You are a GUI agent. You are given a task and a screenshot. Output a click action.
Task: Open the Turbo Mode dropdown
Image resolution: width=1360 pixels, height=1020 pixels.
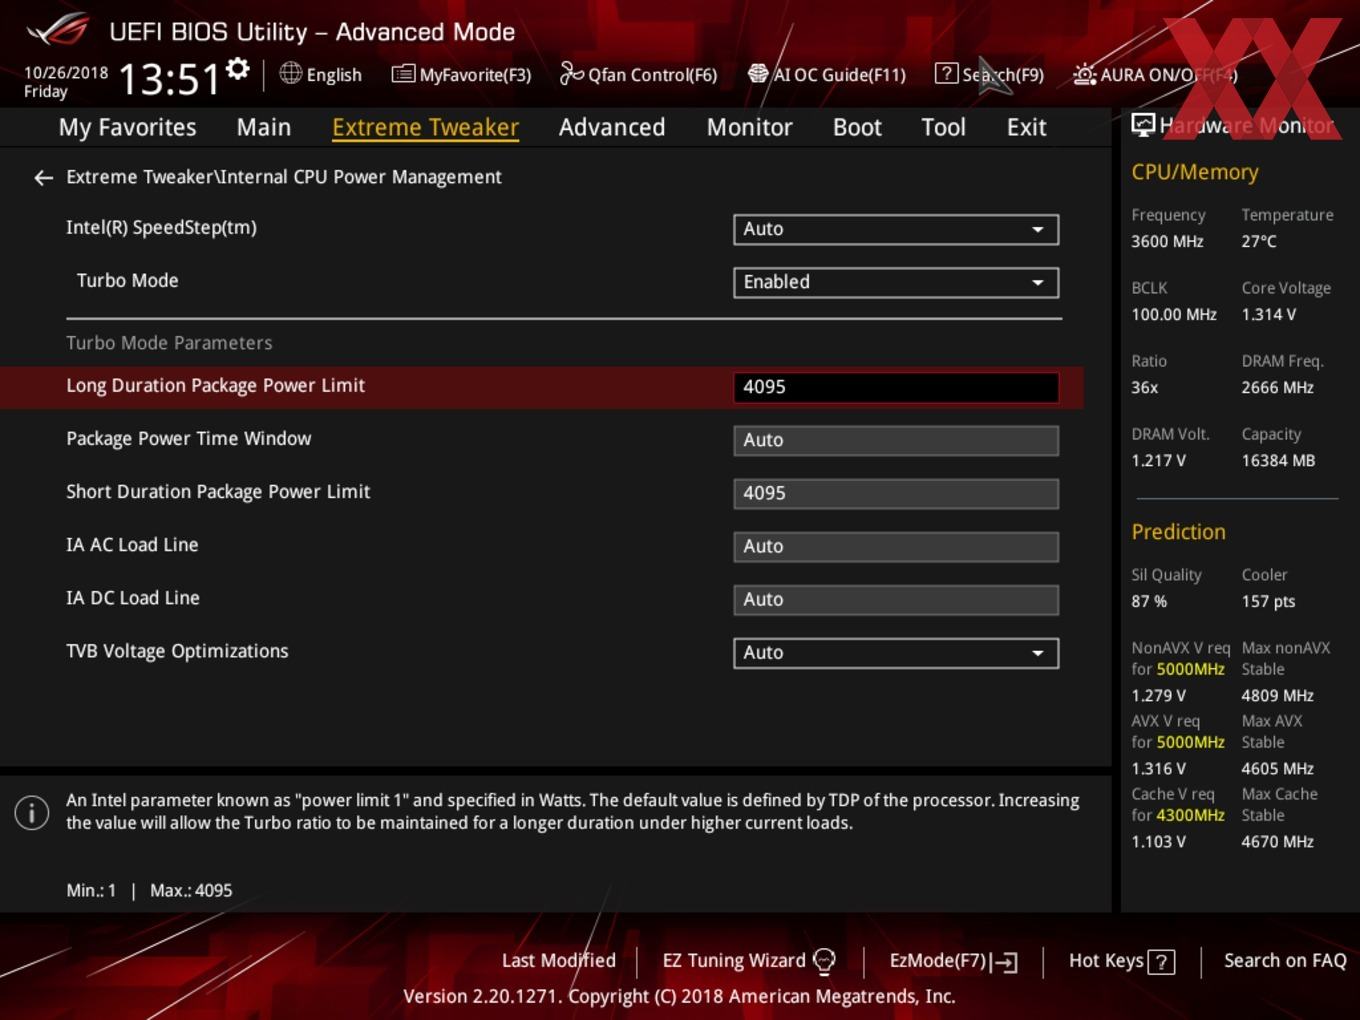tap(896, 282)
